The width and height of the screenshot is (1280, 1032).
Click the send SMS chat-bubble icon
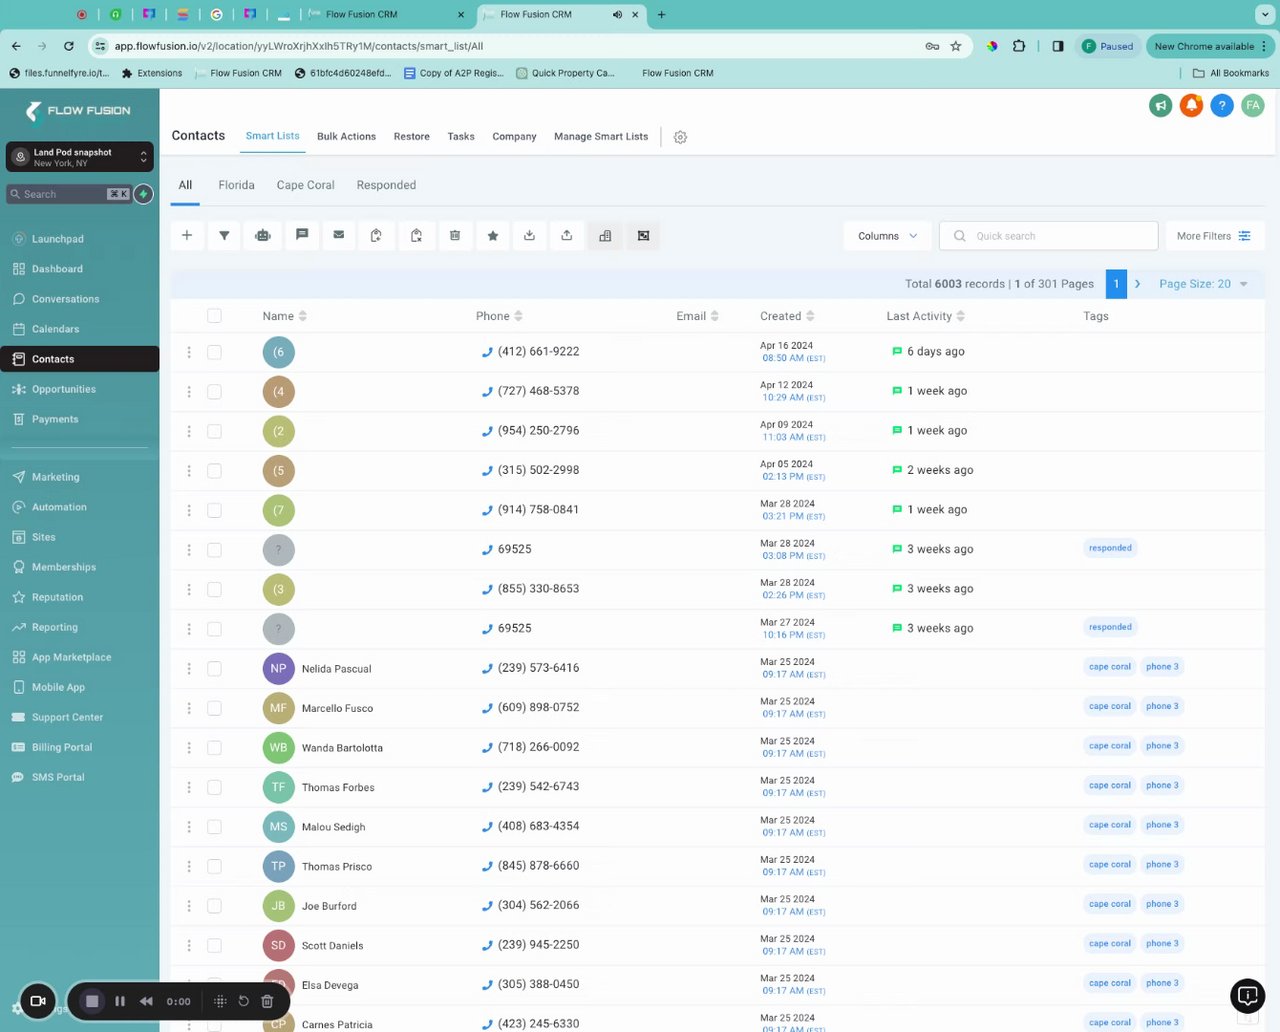[x=301, y=236]
